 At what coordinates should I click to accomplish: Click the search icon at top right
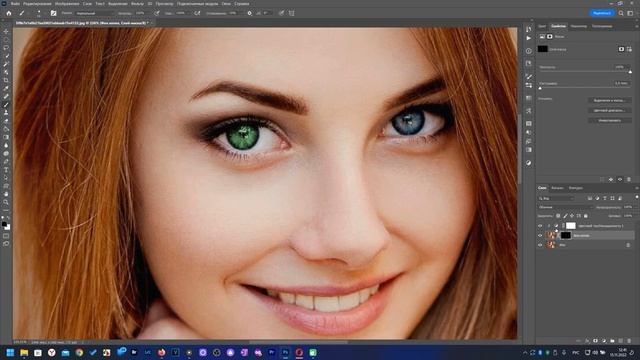[x=621, y=13]
